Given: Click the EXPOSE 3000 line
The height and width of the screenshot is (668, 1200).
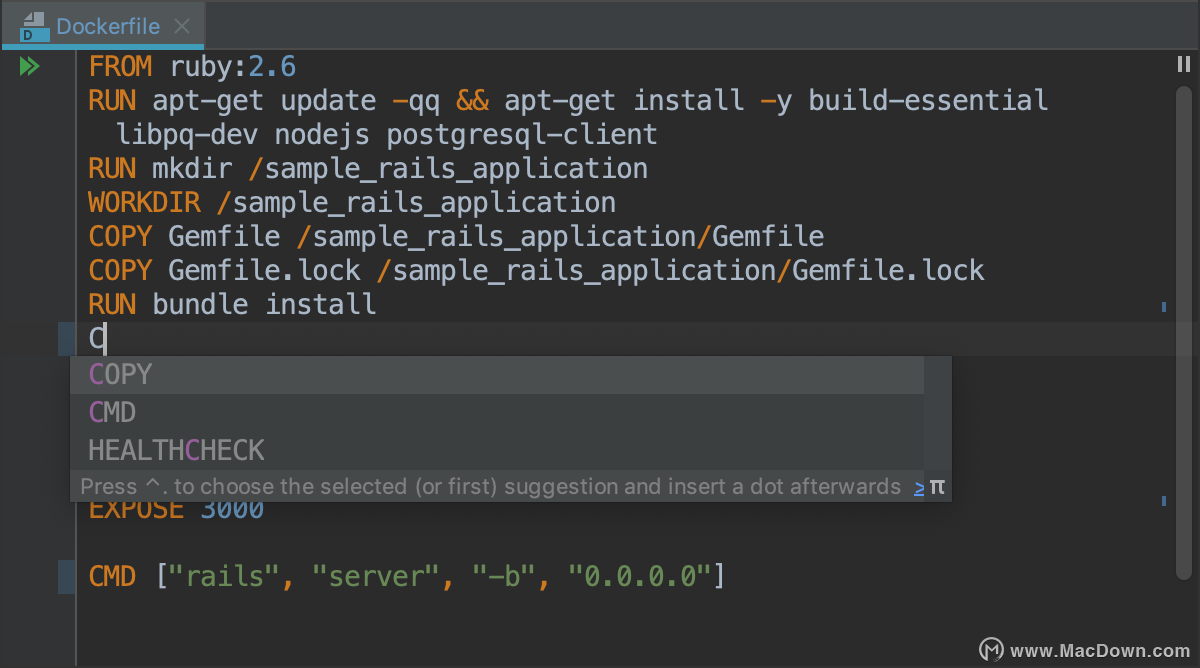Looking at the screenshot, I should (x=176, y=509).
